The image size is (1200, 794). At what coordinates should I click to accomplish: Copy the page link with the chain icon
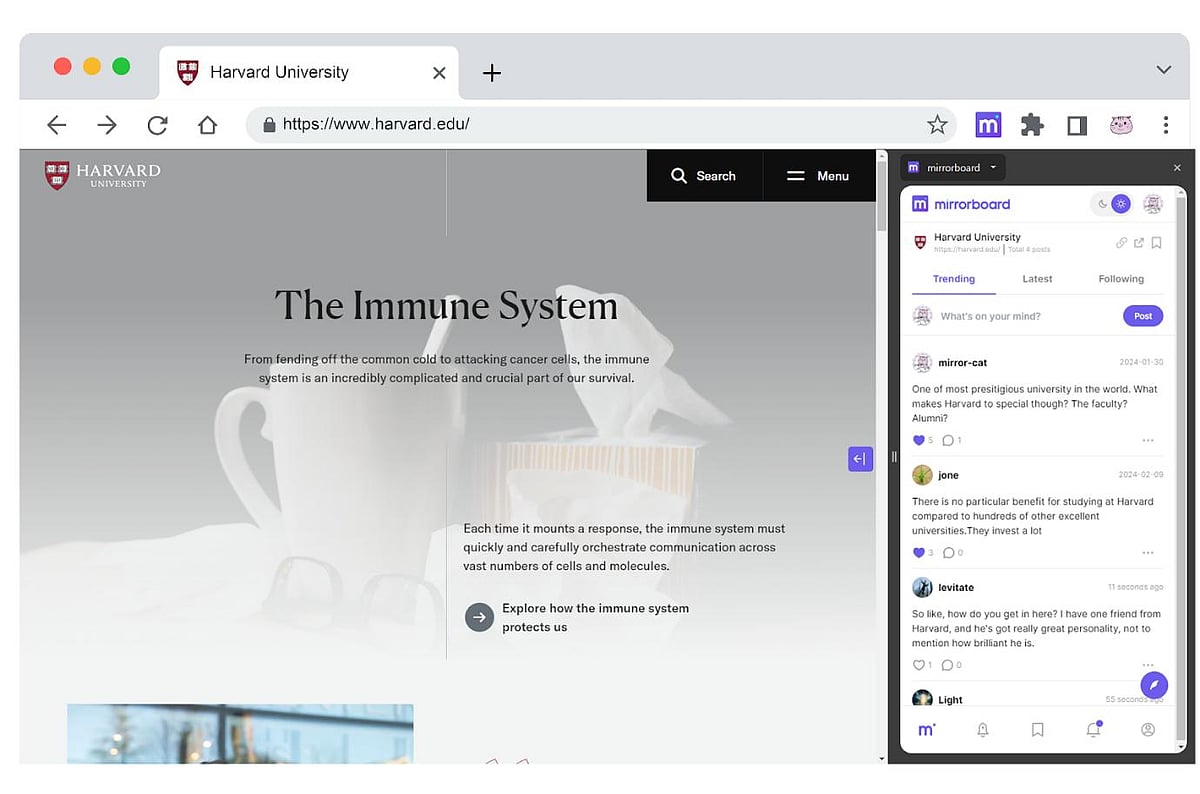pyautogui.click(x=1121, y=243)
